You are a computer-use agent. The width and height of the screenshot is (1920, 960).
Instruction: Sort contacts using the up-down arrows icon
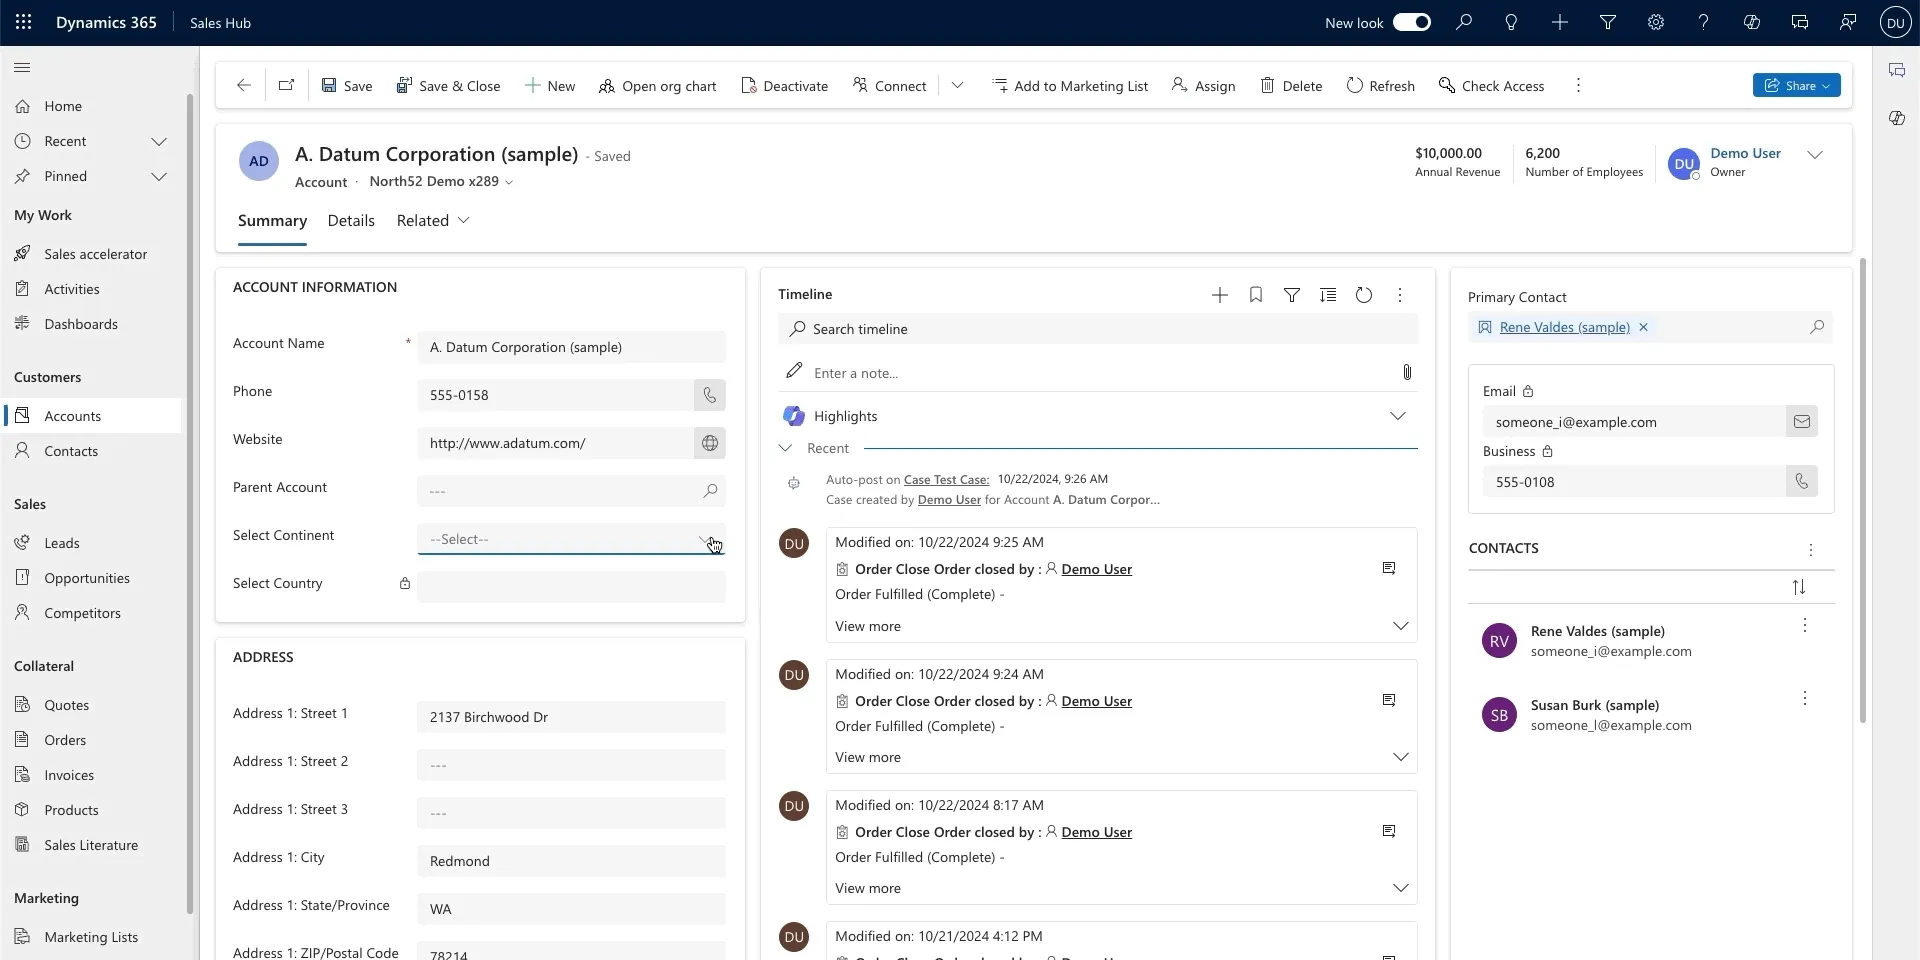pyautogui.click(x=1799, y=587)
